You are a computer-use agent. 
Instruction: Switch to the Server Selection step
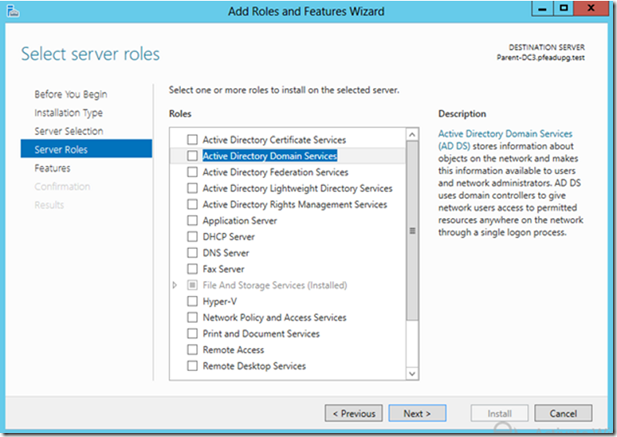(69, 131)
